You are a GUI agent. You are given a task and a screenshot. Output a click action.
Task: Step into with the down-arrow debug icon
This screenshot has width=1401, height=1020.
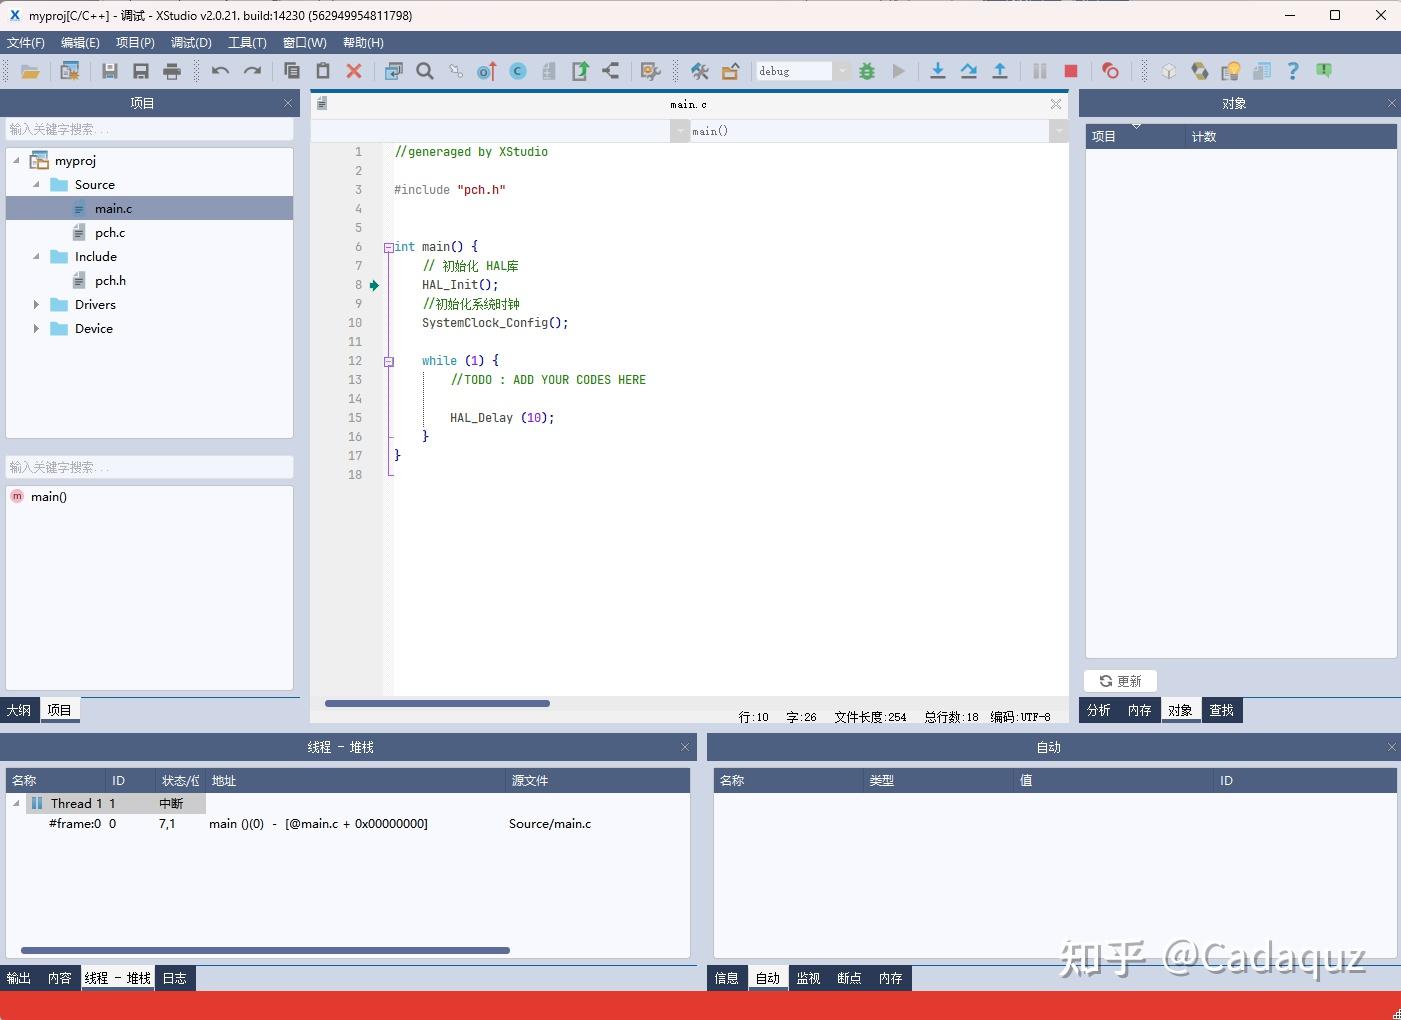pos(938,71)
